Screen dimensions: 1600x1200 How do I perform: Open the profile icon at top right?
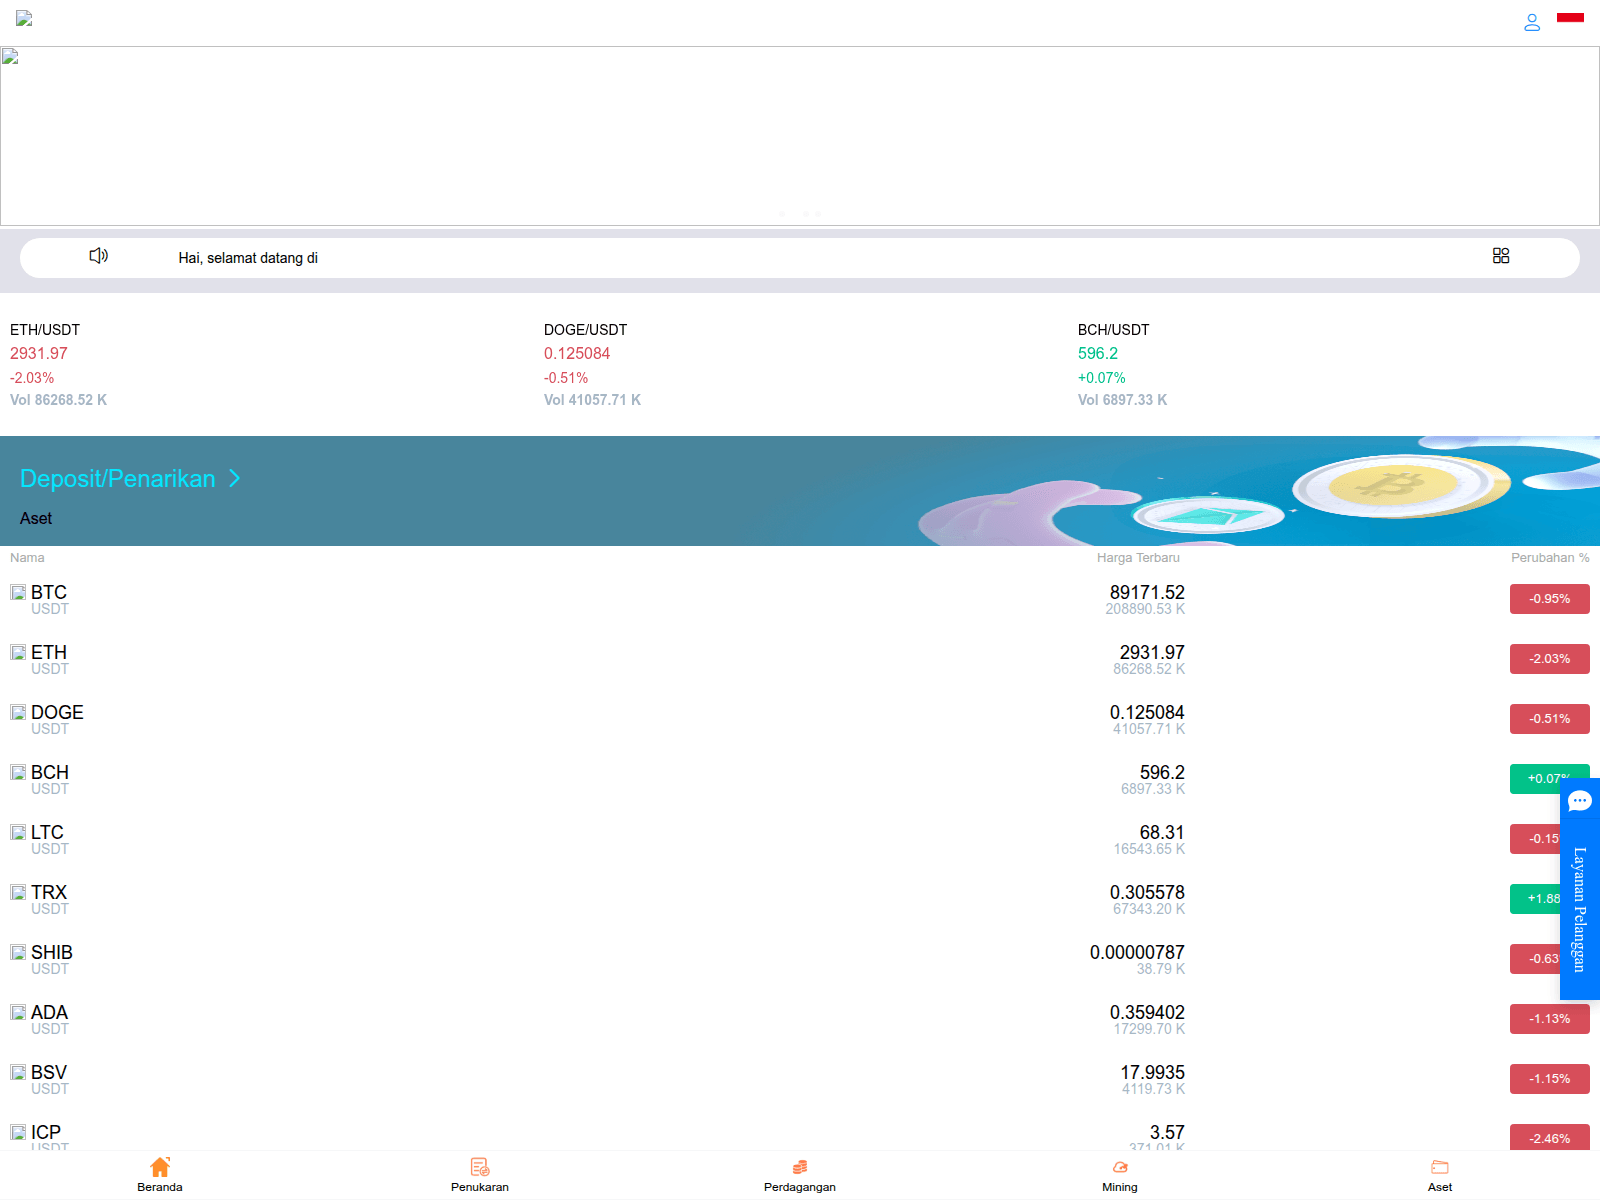click(x=1531, y=22)
